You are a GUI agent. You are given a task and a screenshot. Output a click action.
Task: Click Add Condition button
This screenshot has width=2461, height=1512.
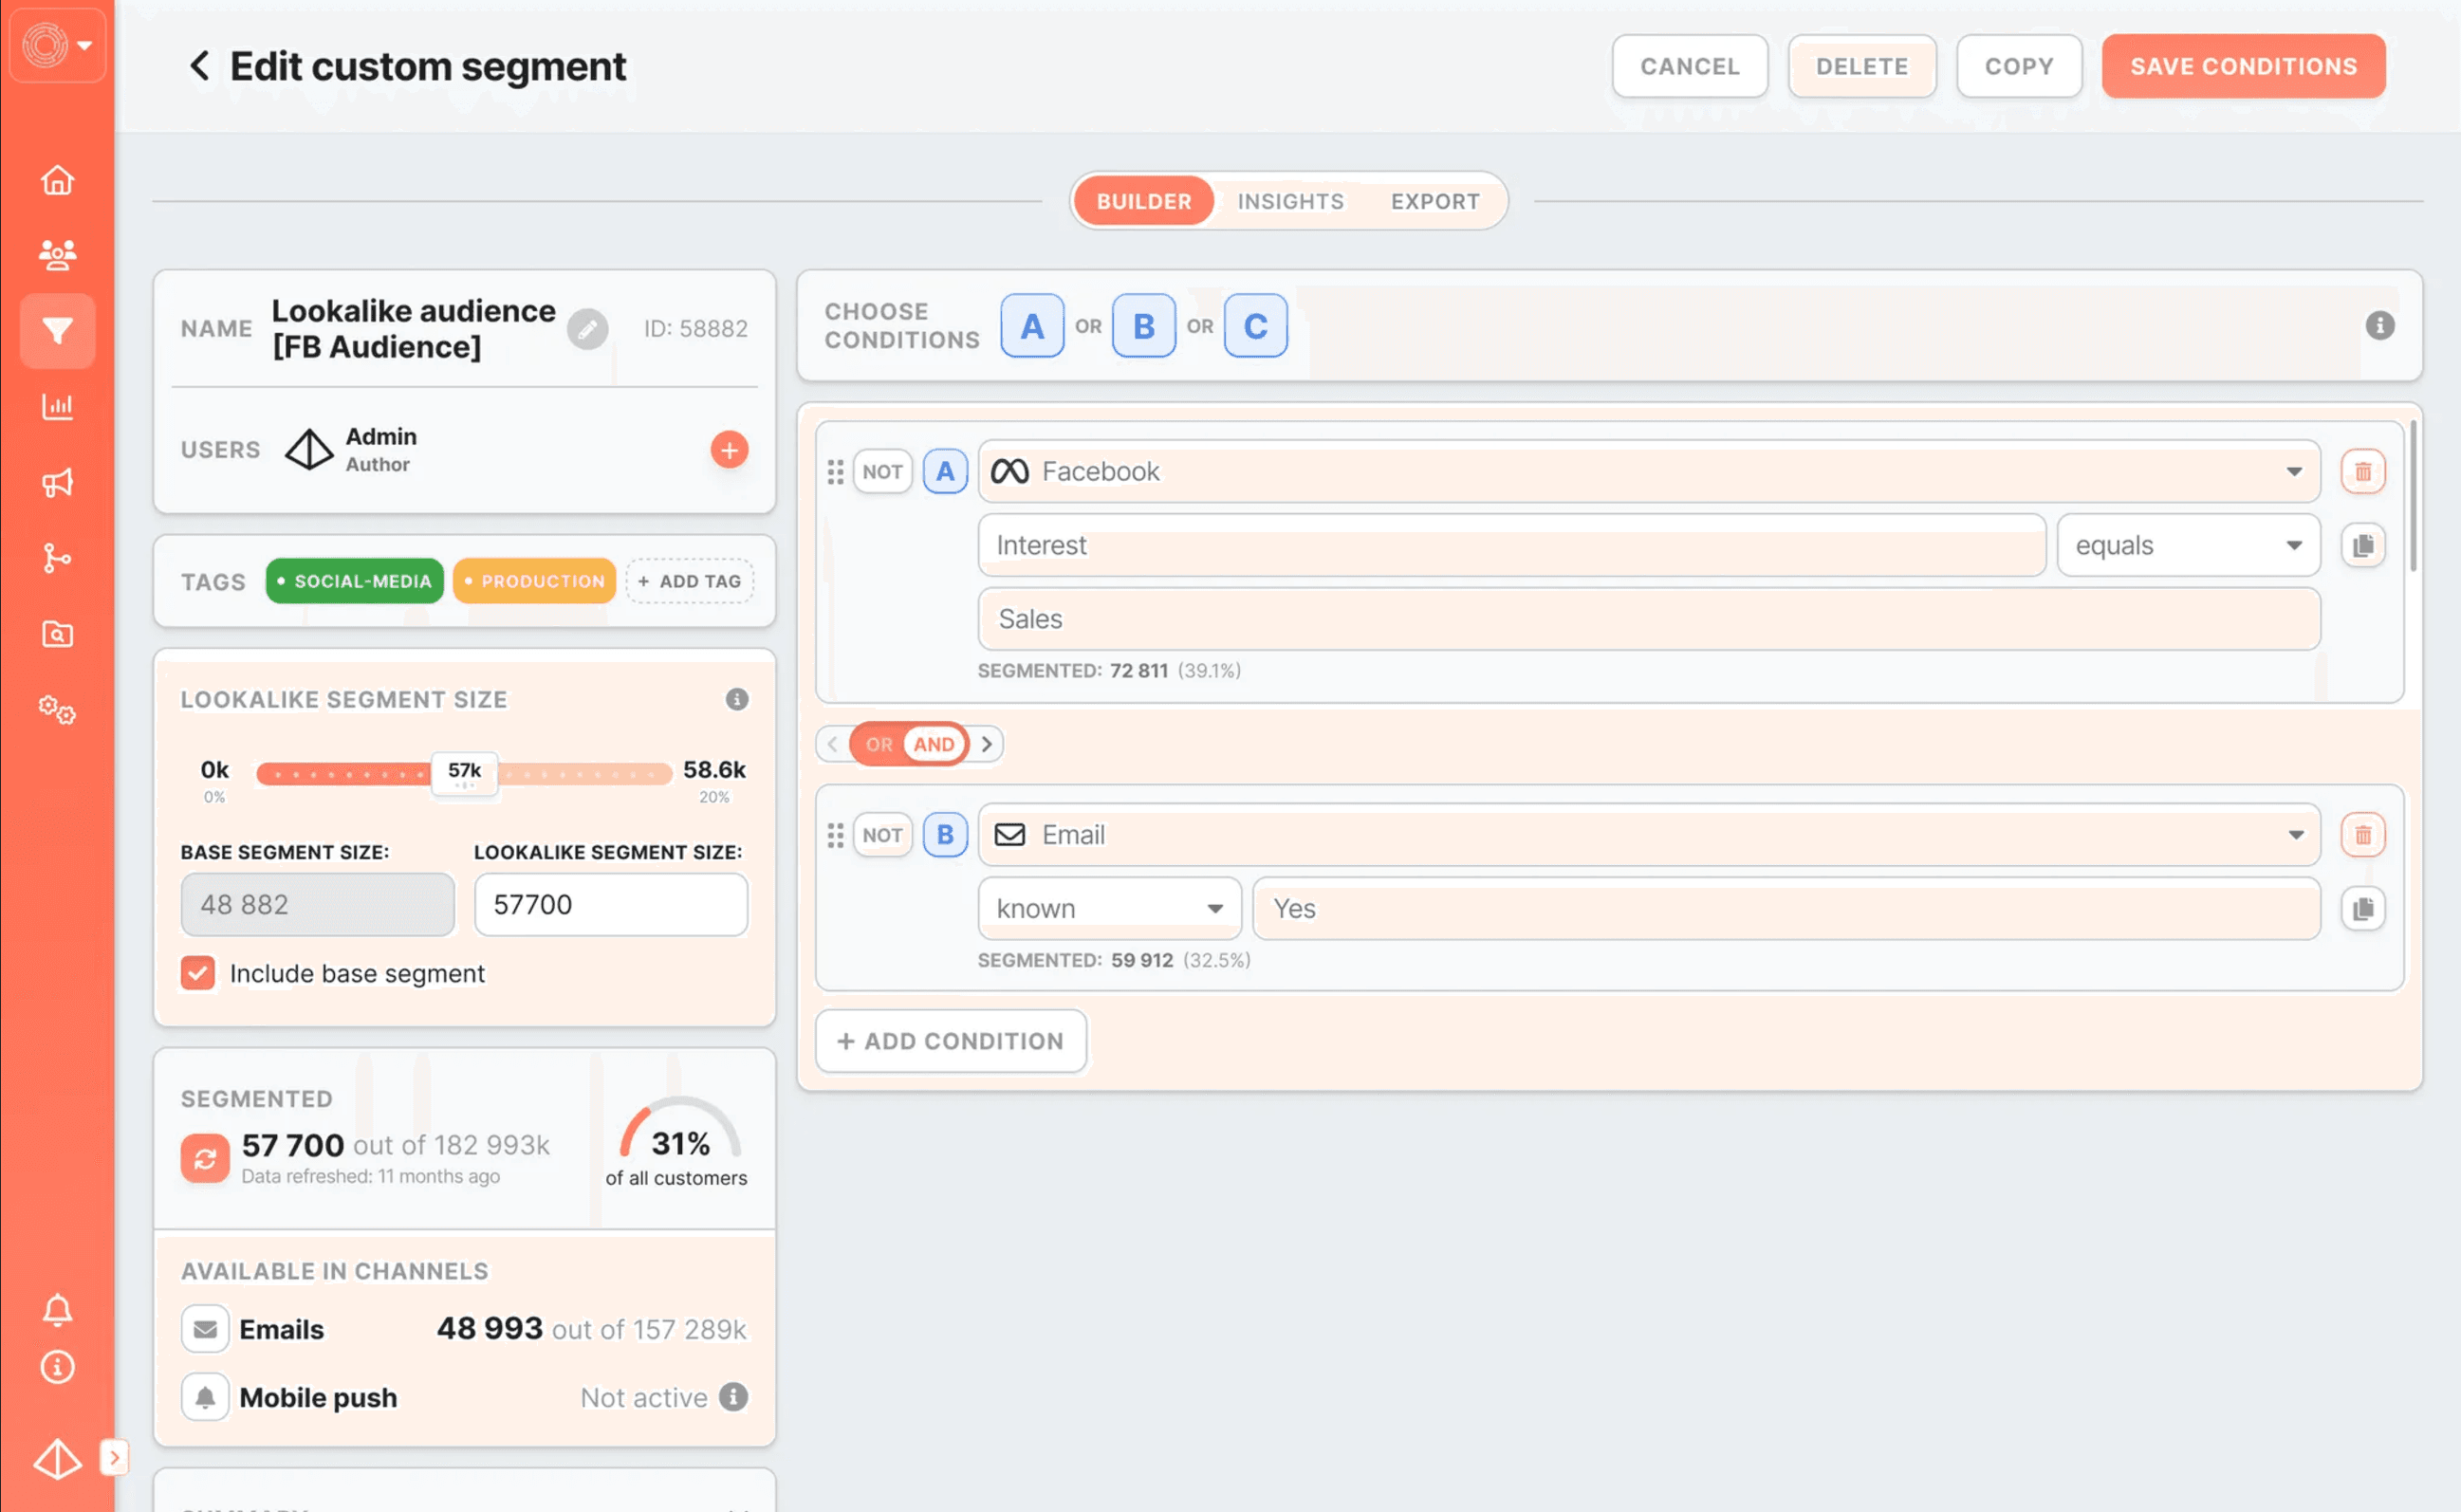(x=950, y=1041)
